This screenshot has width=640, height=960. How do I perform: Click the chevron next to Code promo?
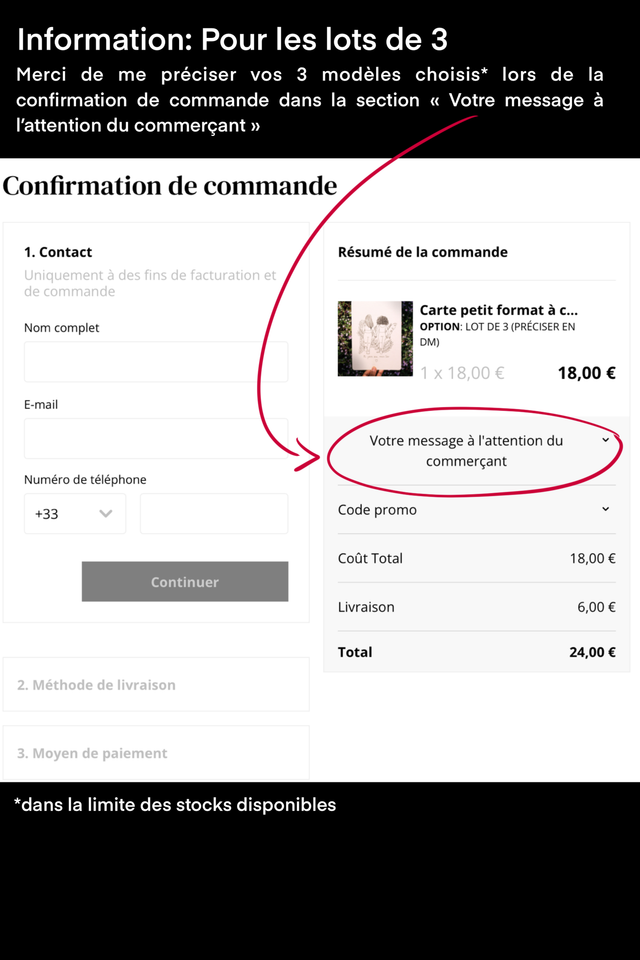[x=605, y=510]
